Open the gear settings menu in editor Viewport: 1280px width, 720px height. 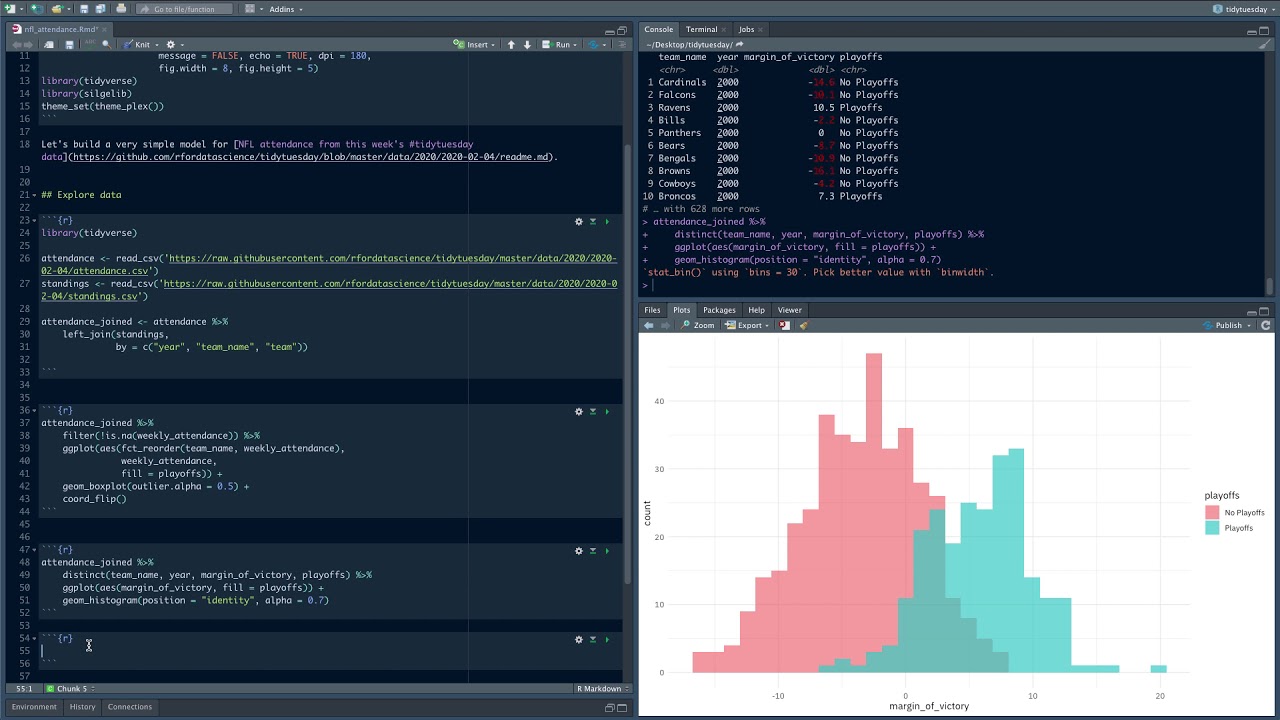171,45
